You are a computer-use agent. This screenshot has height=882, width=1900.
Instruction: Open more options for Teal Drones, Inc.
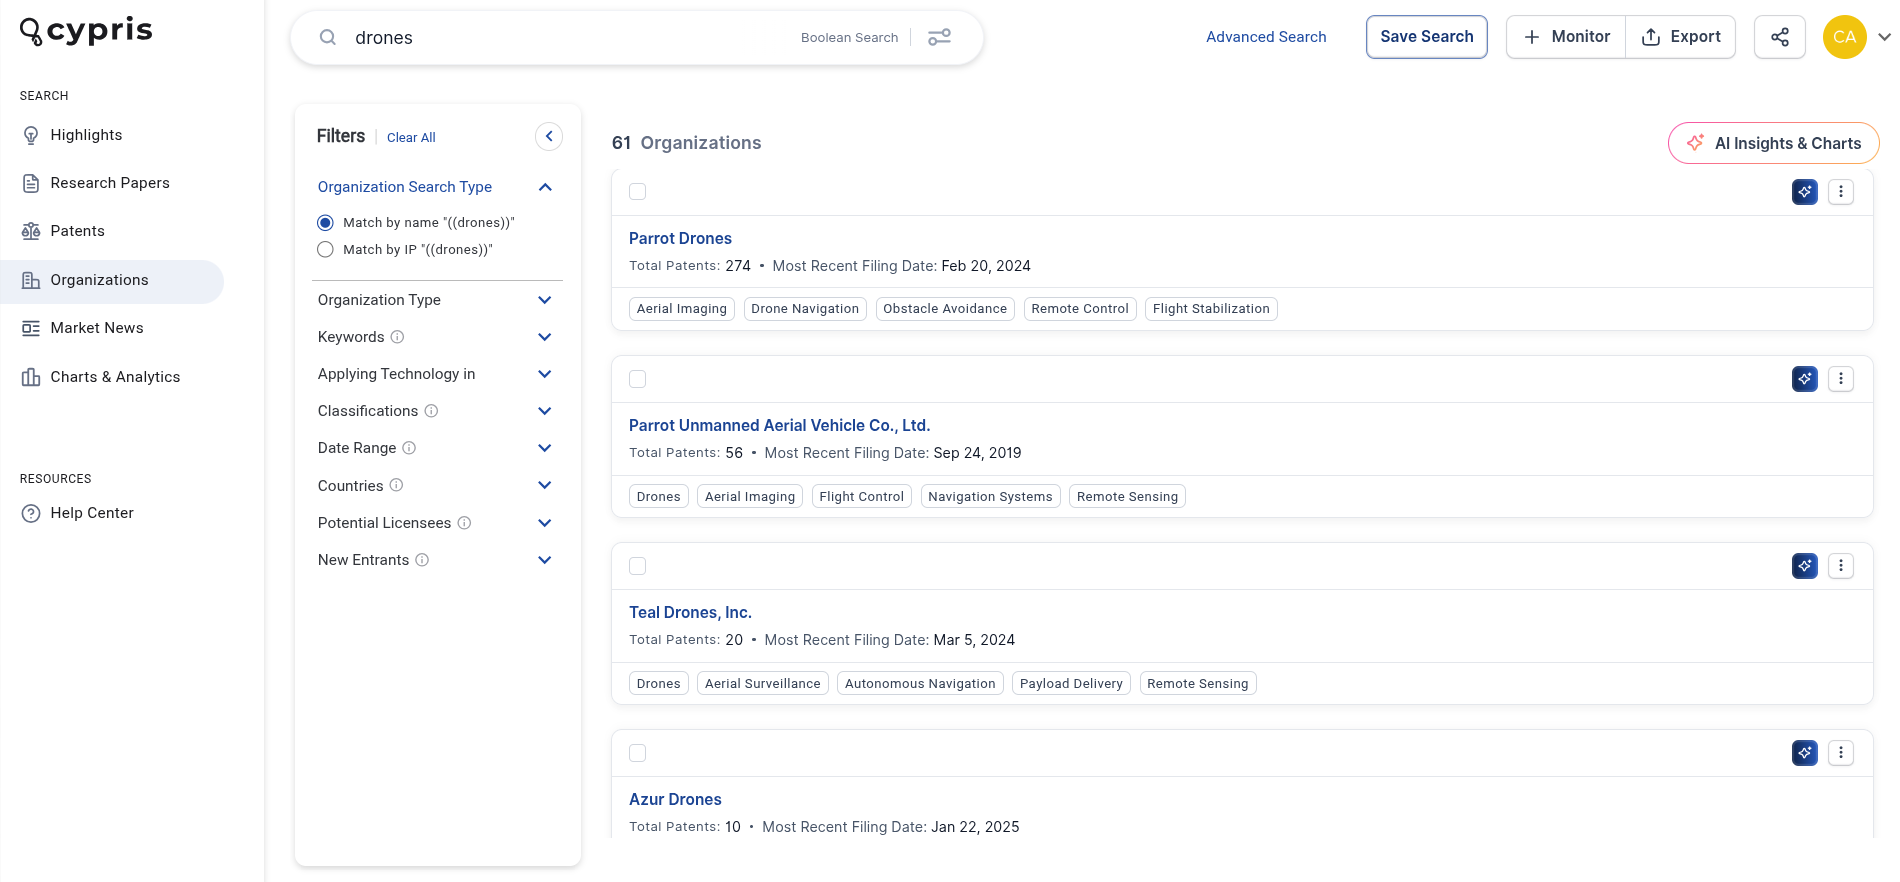tap(1840, 566)
